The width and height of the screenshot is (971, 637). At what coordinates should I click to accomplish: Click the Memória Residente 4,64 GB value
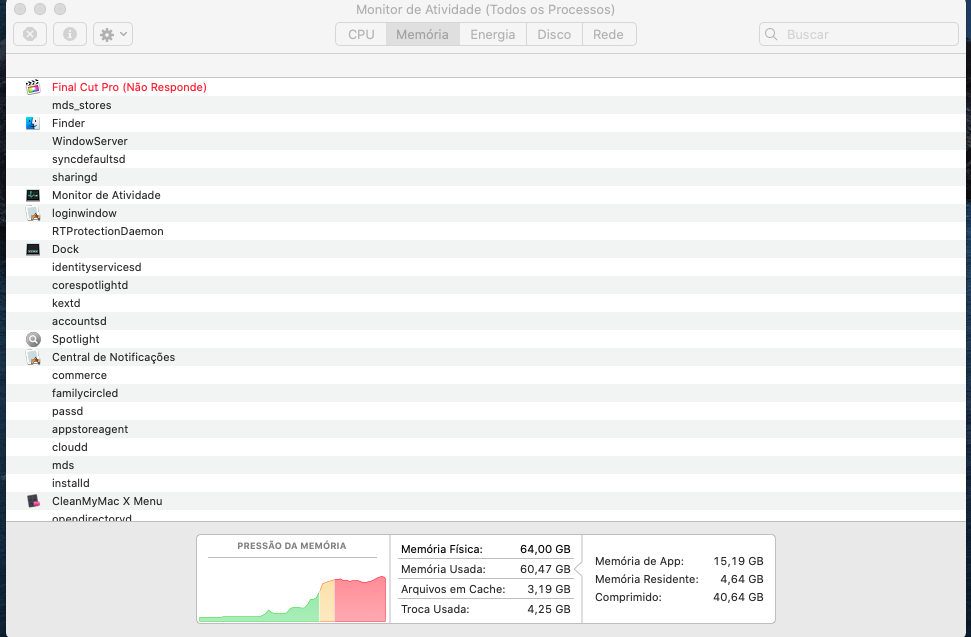742,579
